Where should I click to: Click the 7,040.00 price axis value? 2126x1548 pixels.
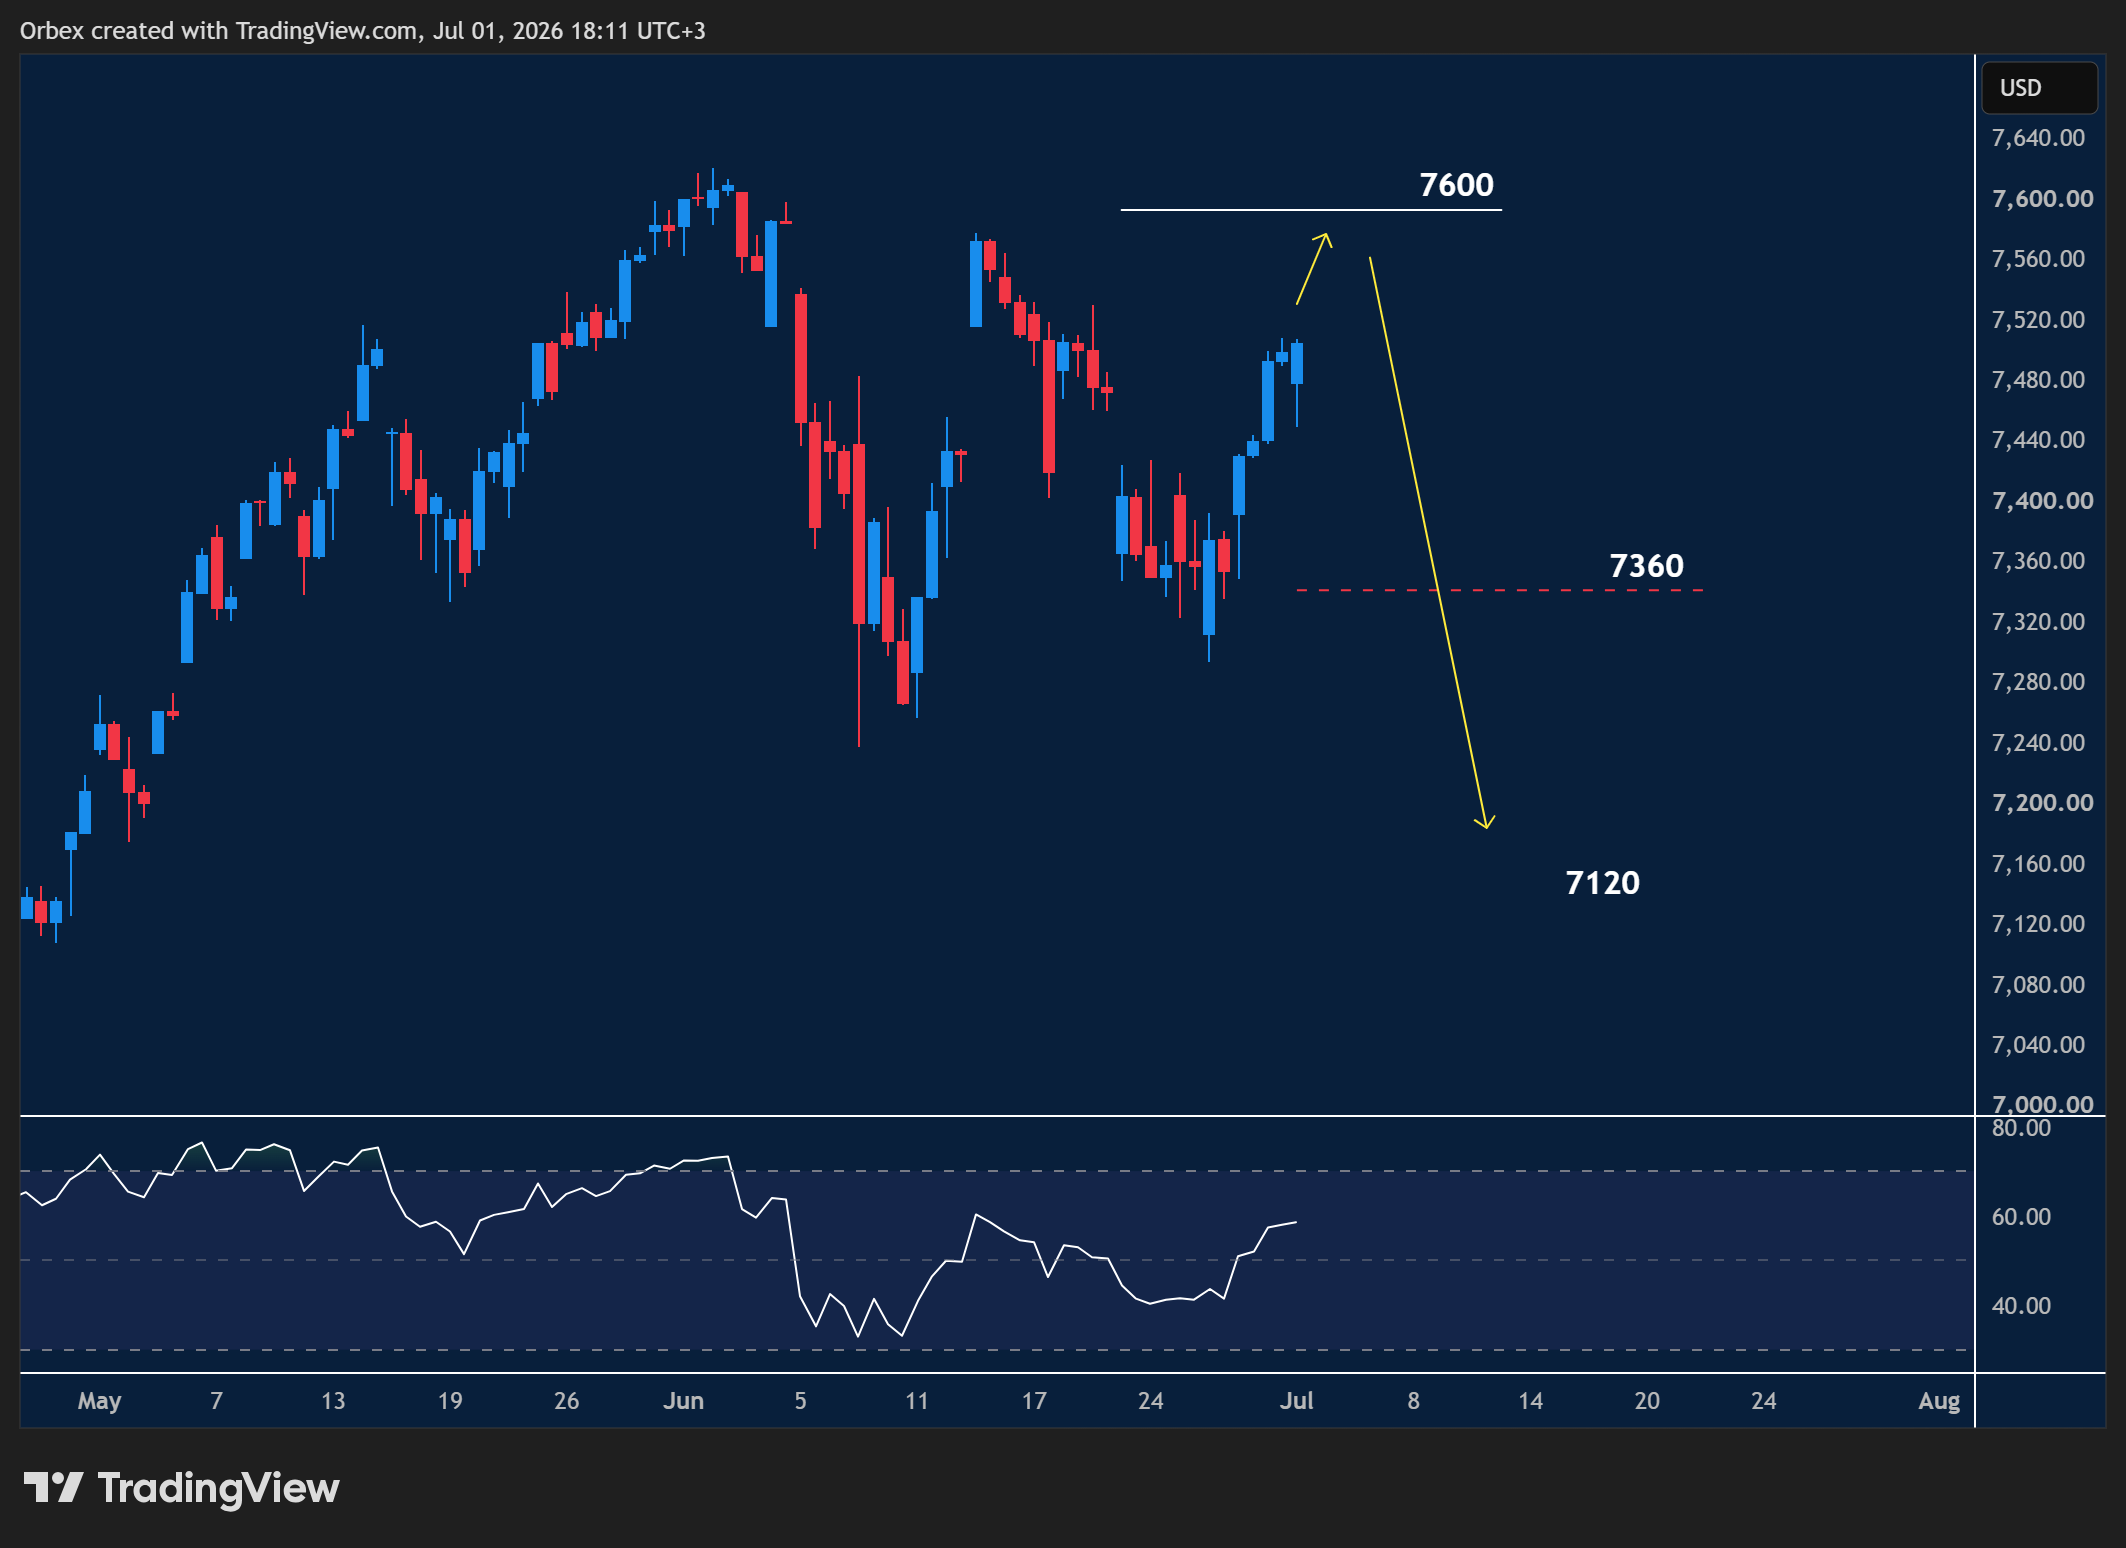2038,1045
